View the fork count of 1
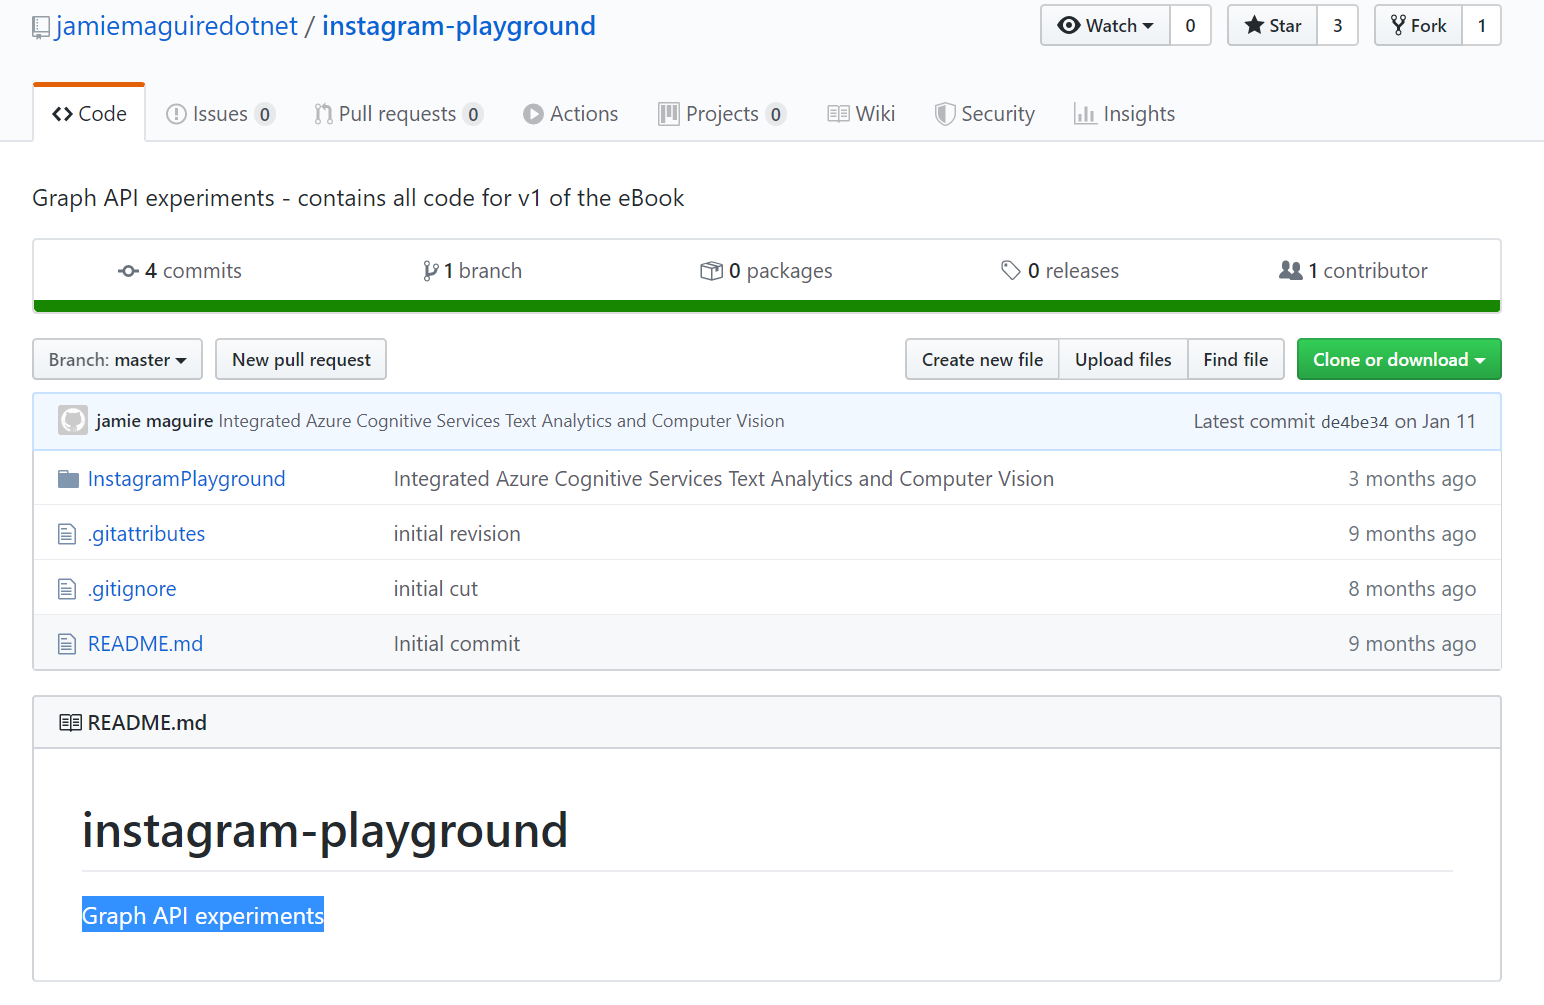Screen dimensions: 1544x1005 point(1482,26)
